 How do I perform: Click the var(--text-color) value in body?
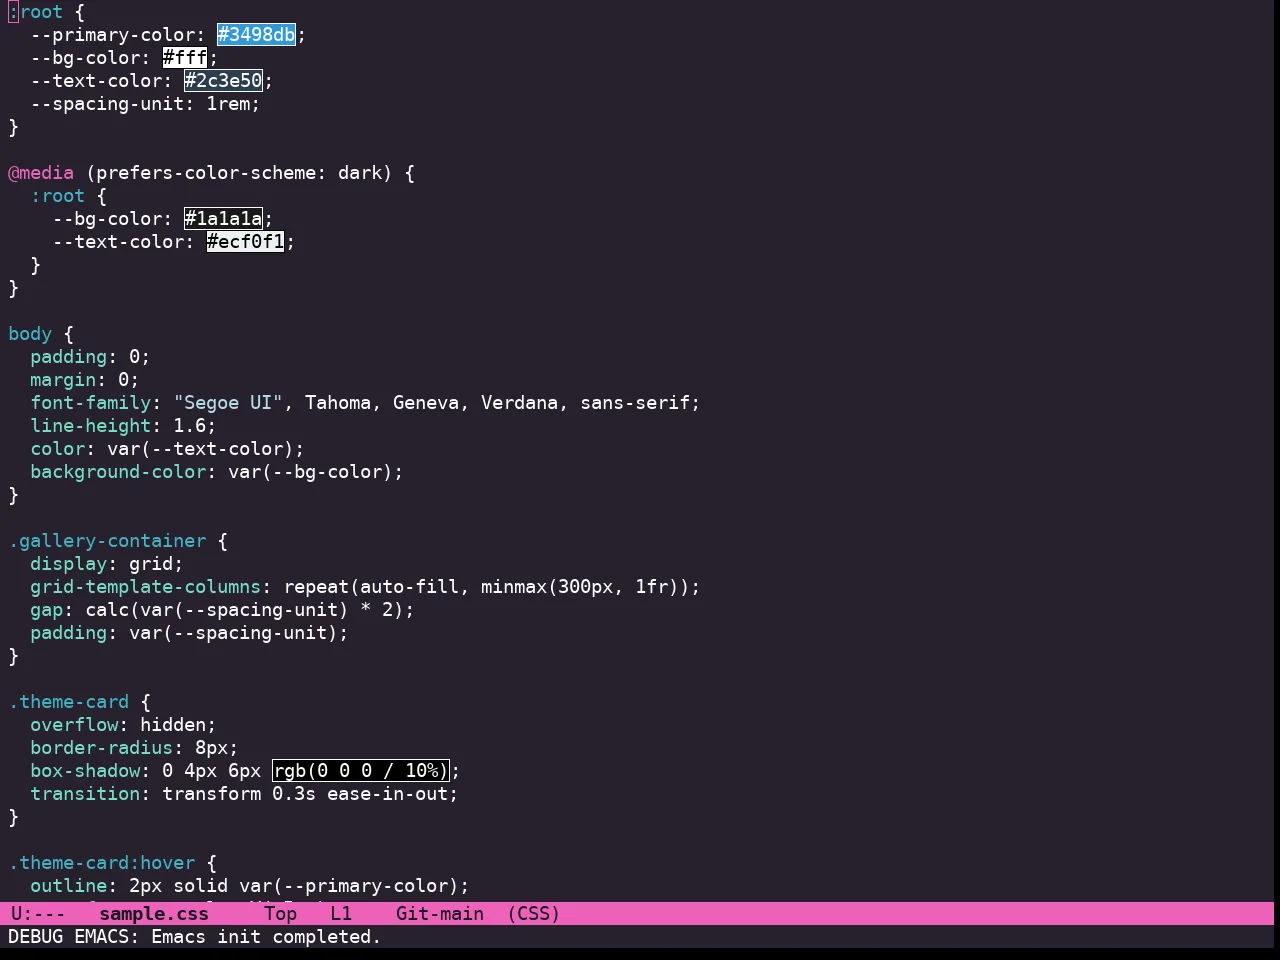(x=201, y=449)
